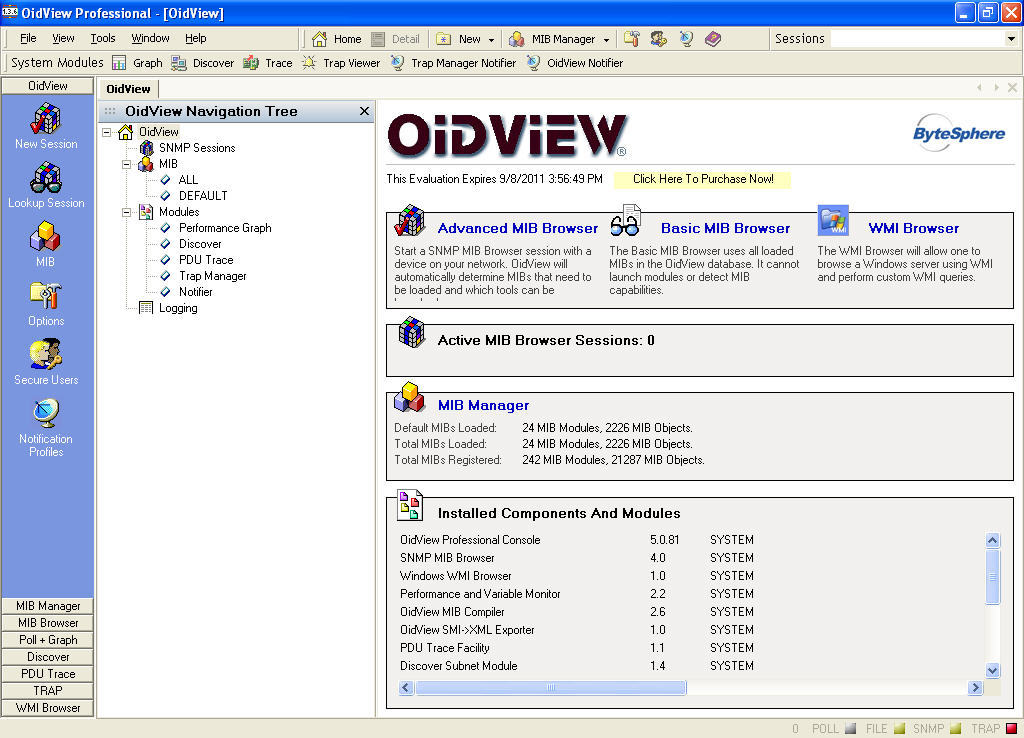Click the New Session sidebar icon

click(46, 120)
